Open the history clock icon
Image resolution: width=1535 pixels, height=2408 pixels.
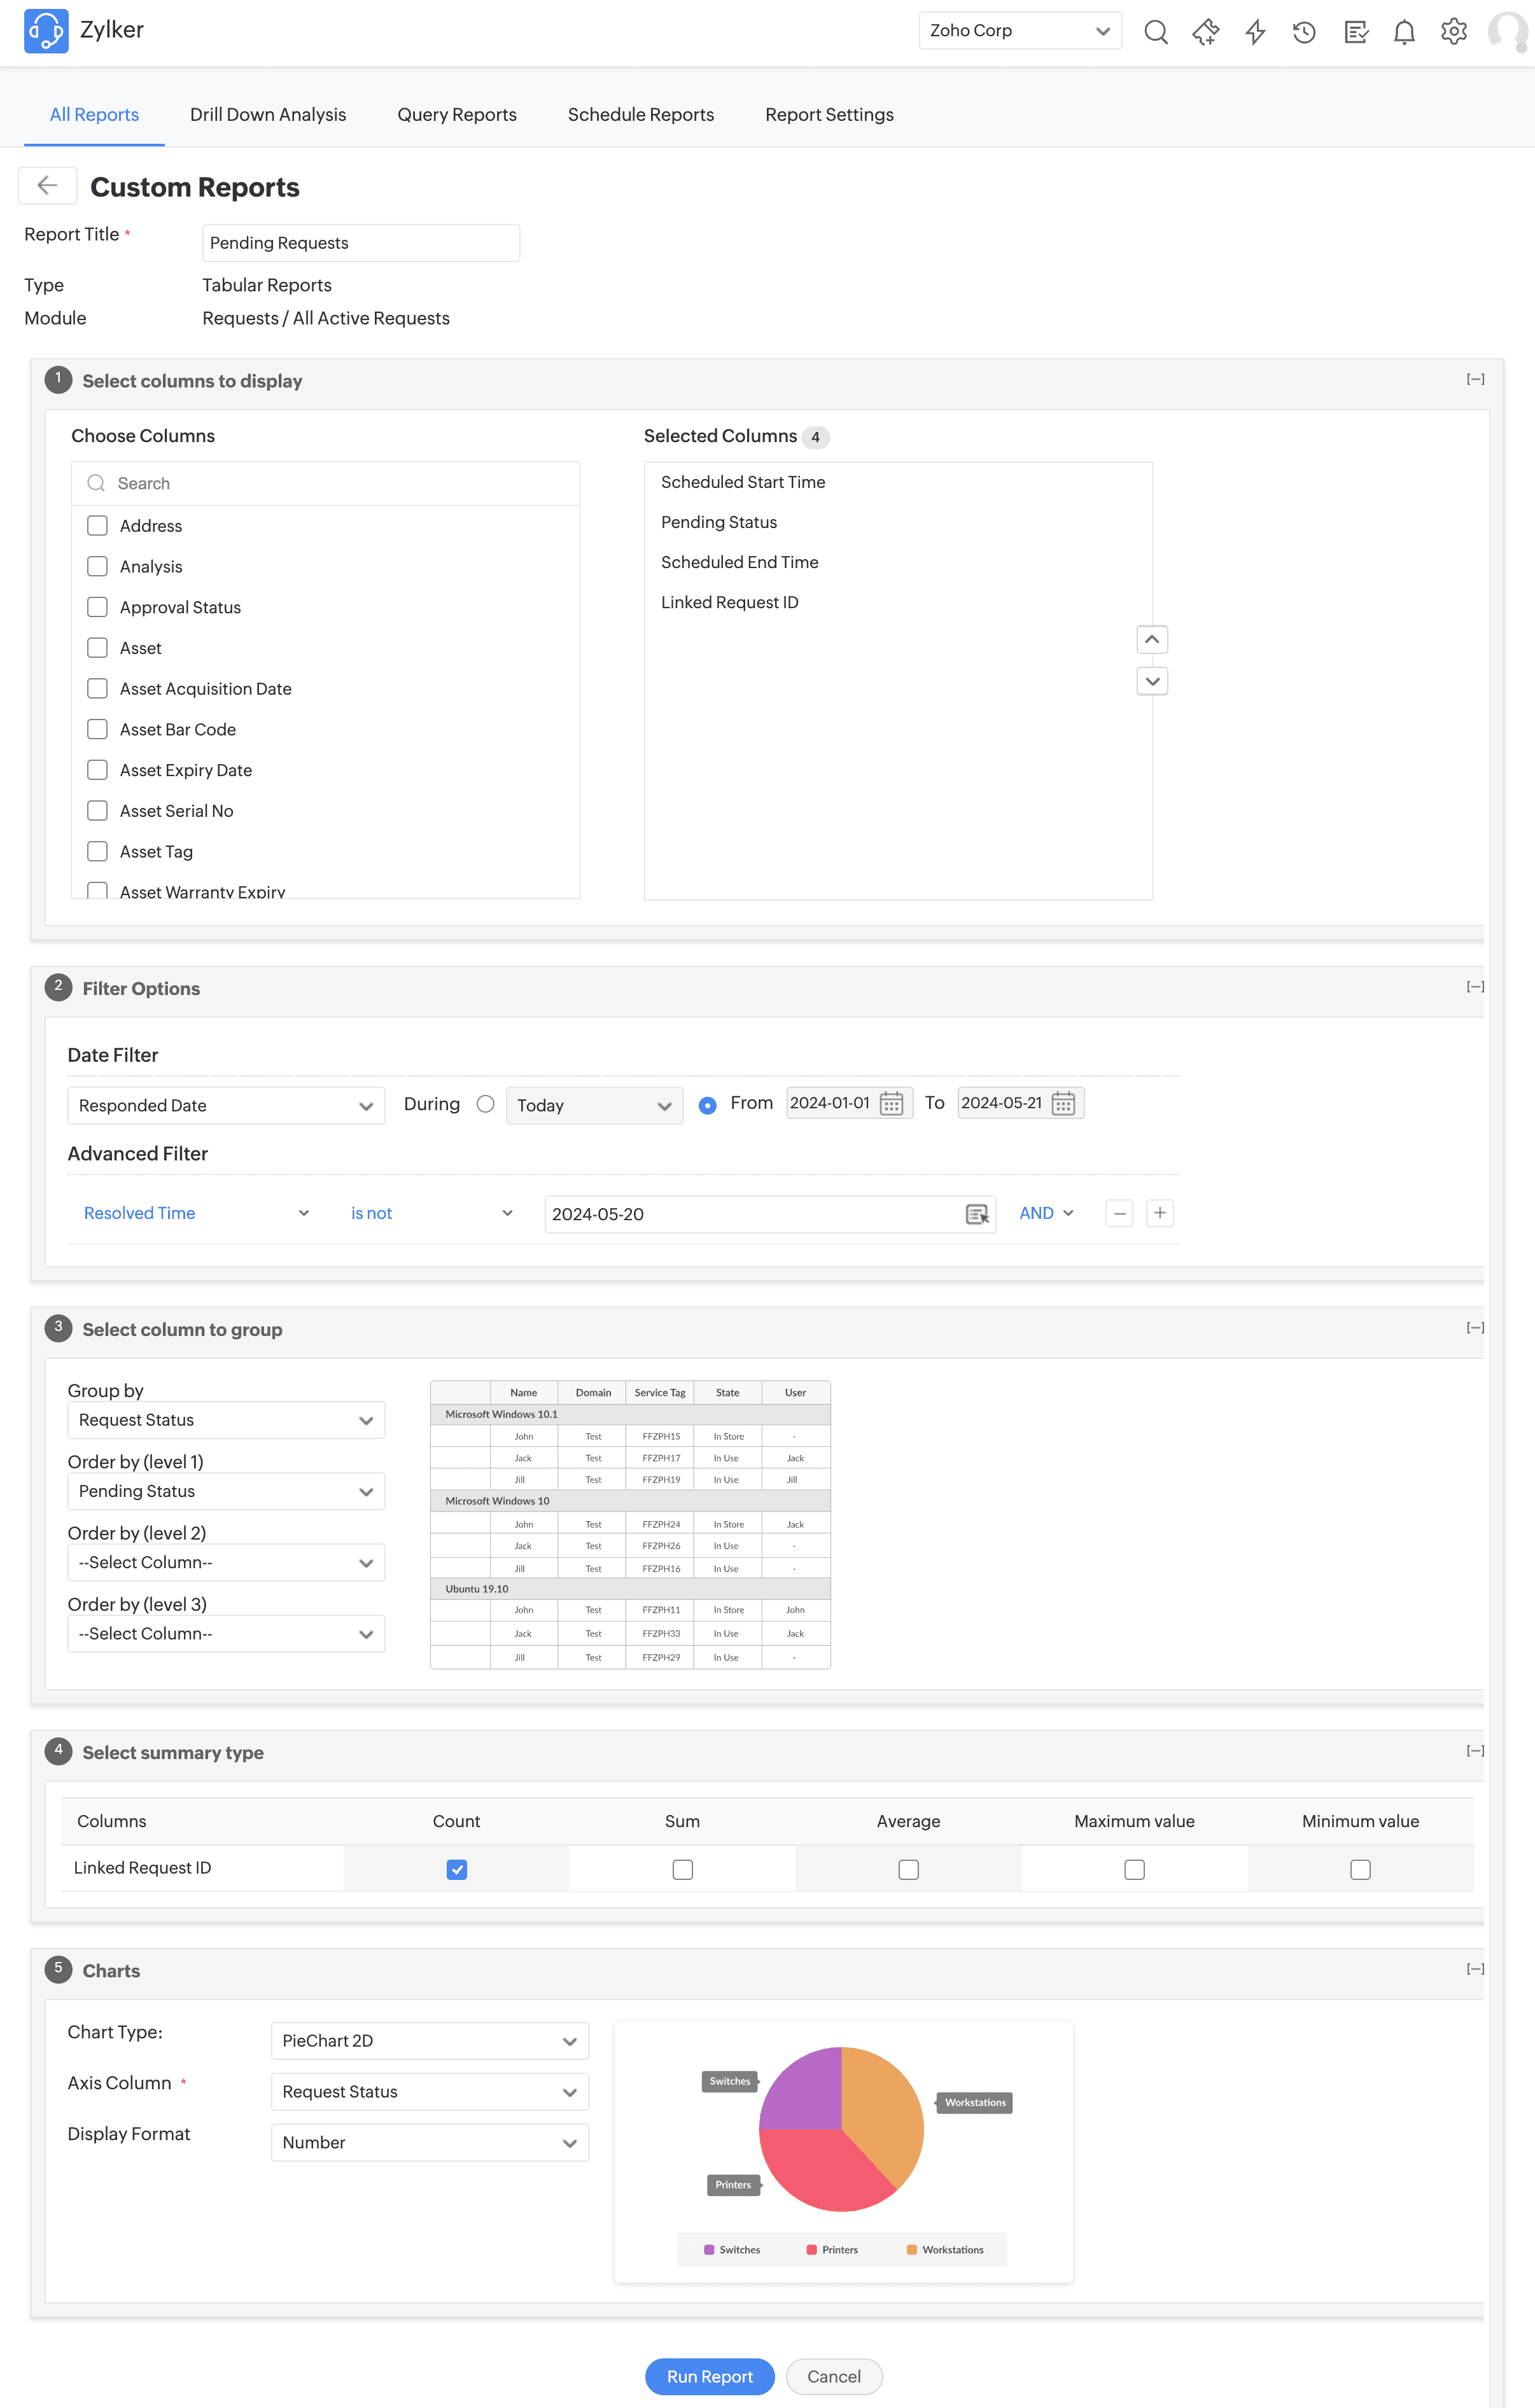click(1304, 32)
